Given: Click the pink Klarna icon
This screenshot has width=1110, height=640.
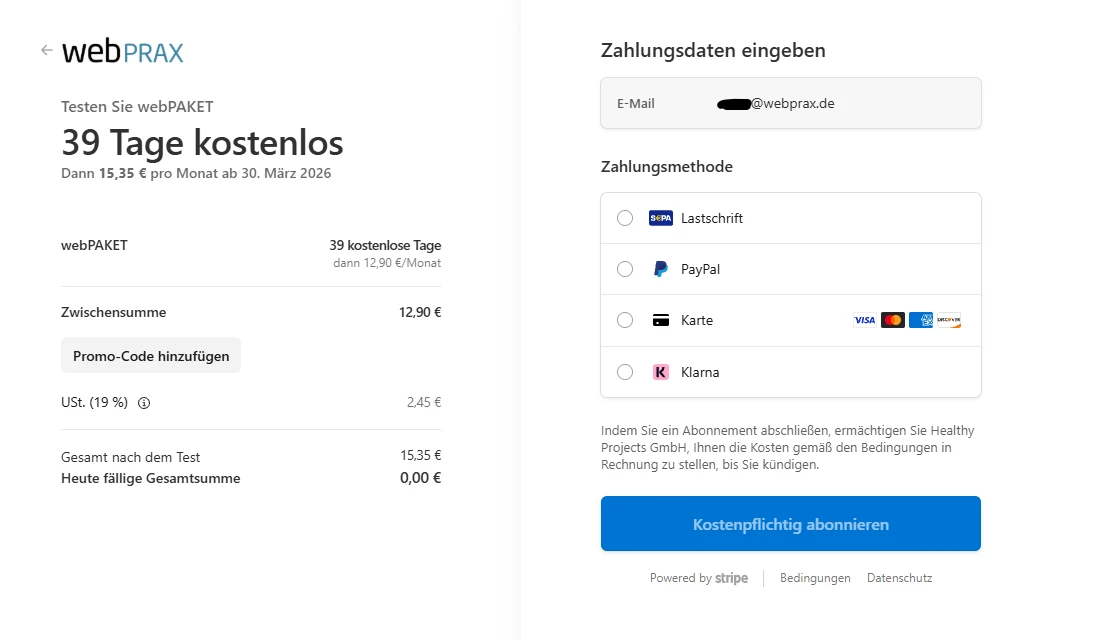Looking at the screenshot, I should [661, 372].
